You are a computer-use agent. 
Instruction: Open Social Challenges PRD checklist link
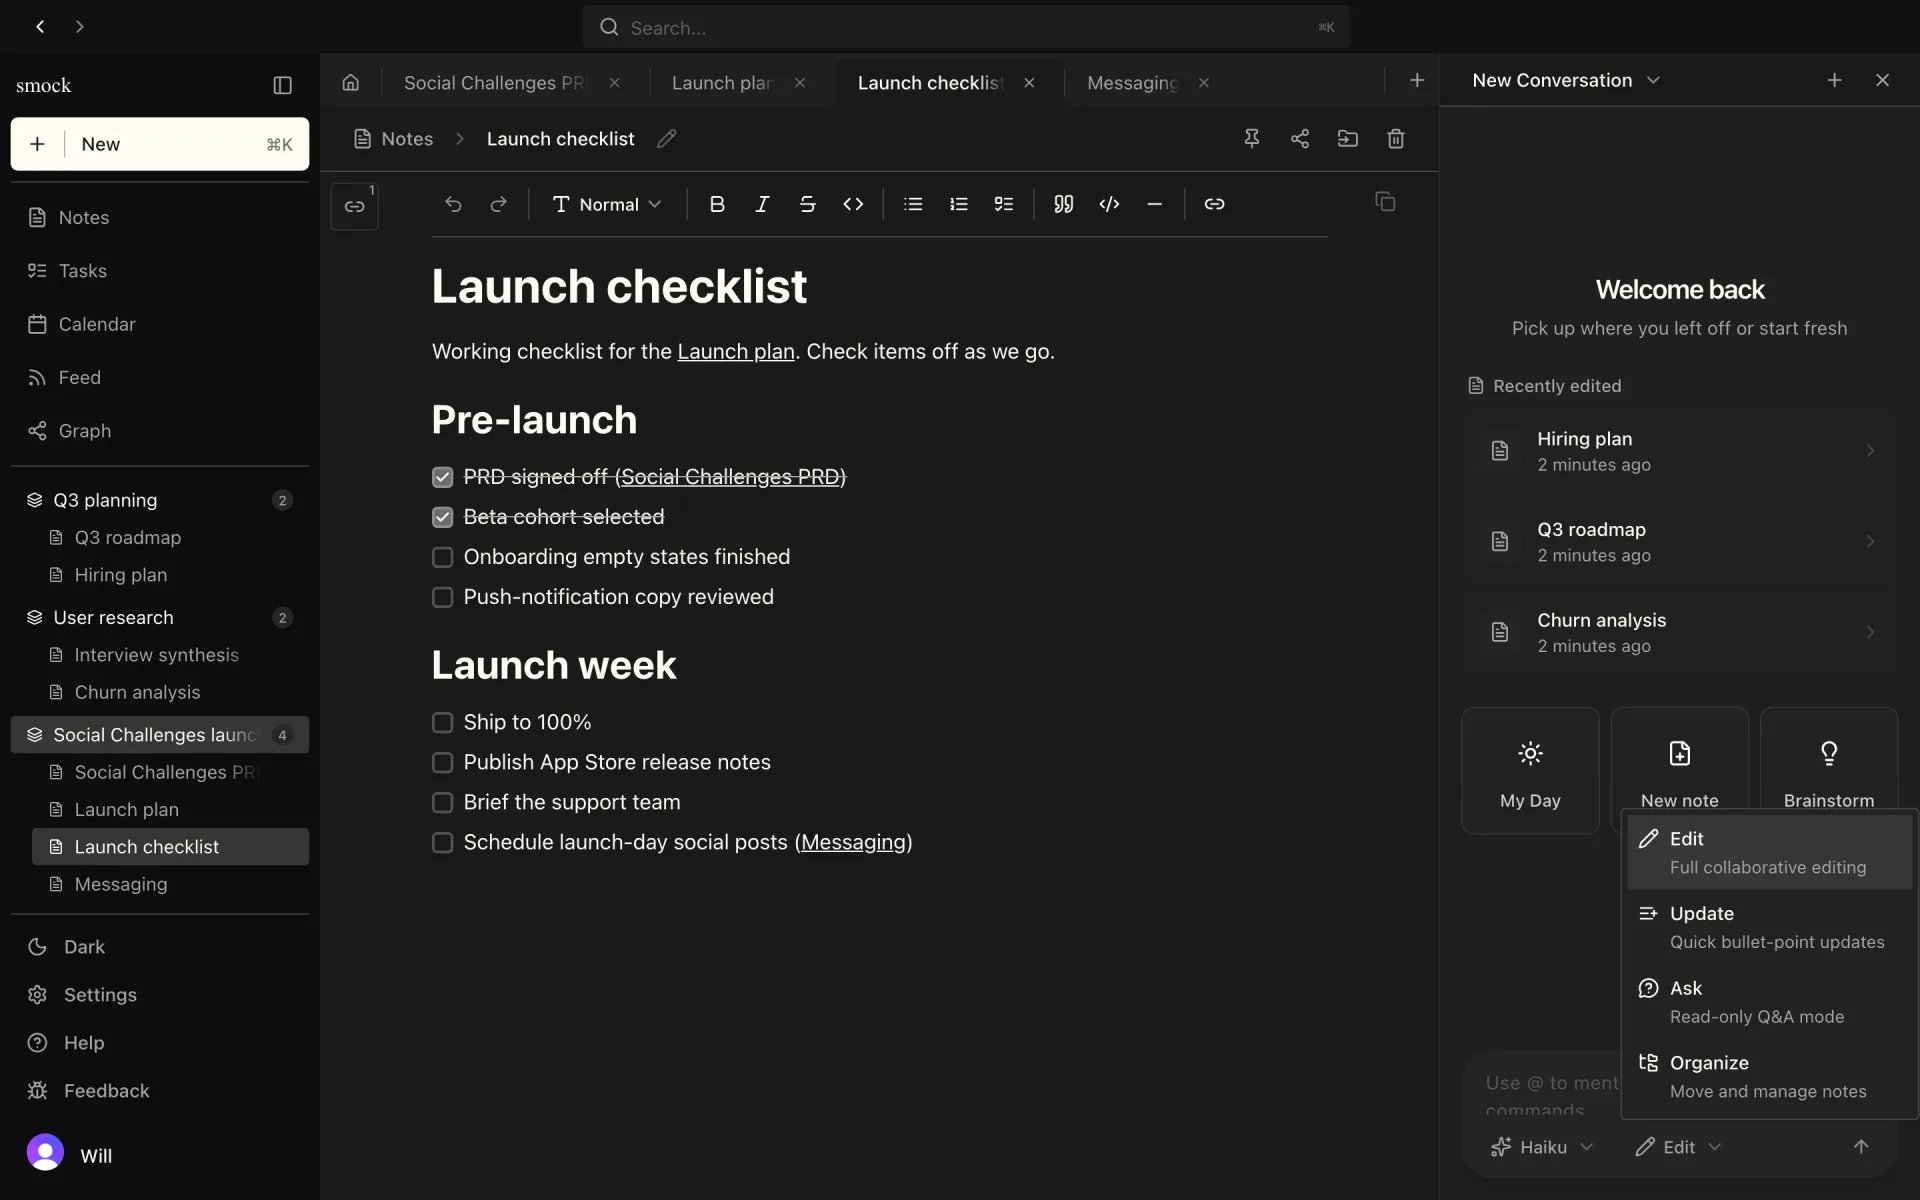click(x=730, y=477)
